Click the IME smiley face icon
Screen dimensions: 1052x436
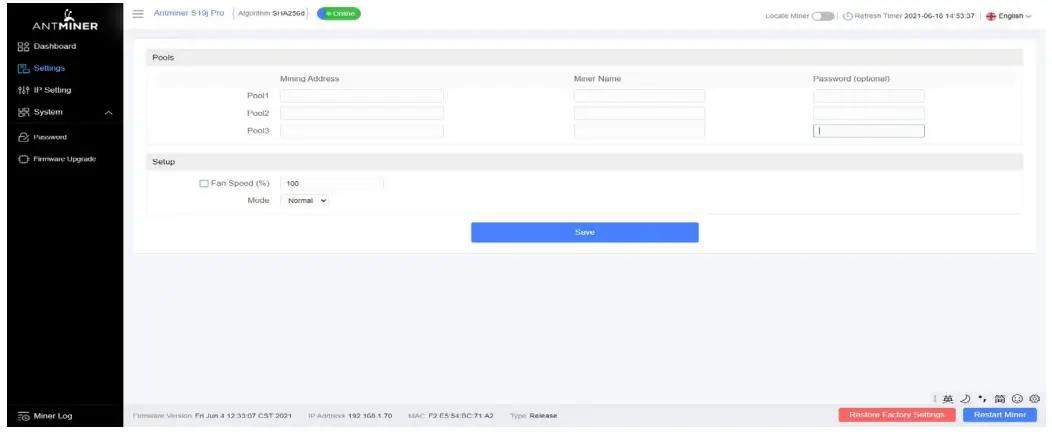1017,398
